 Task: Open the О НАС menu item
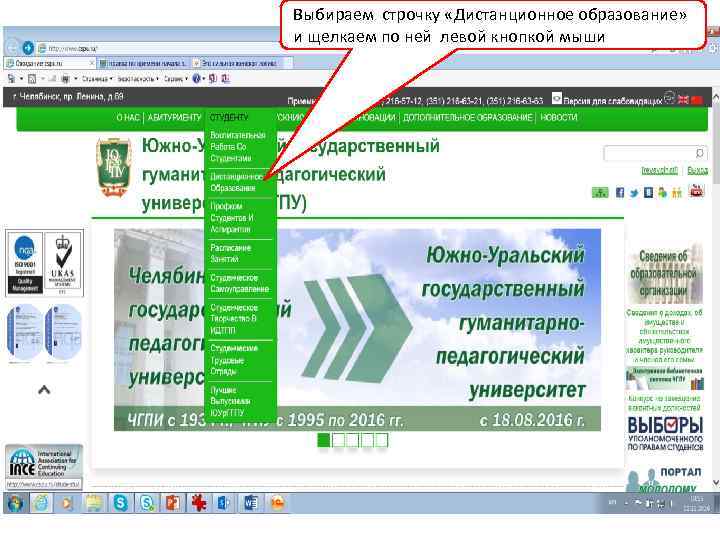click(x=128, y=118)
